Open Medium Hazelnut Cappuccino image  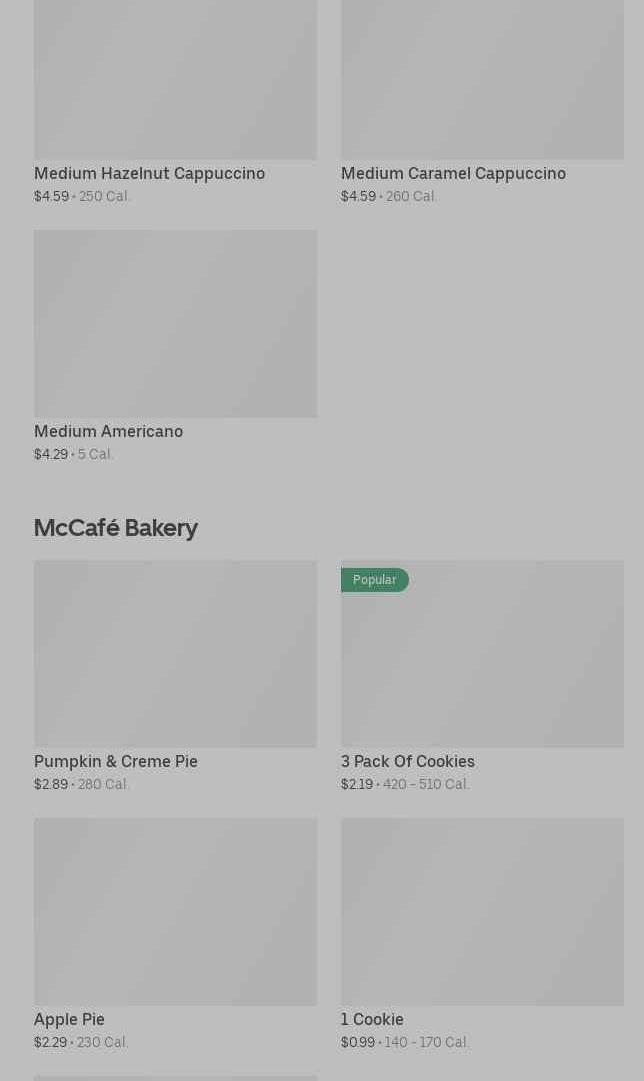coord(175,80)
